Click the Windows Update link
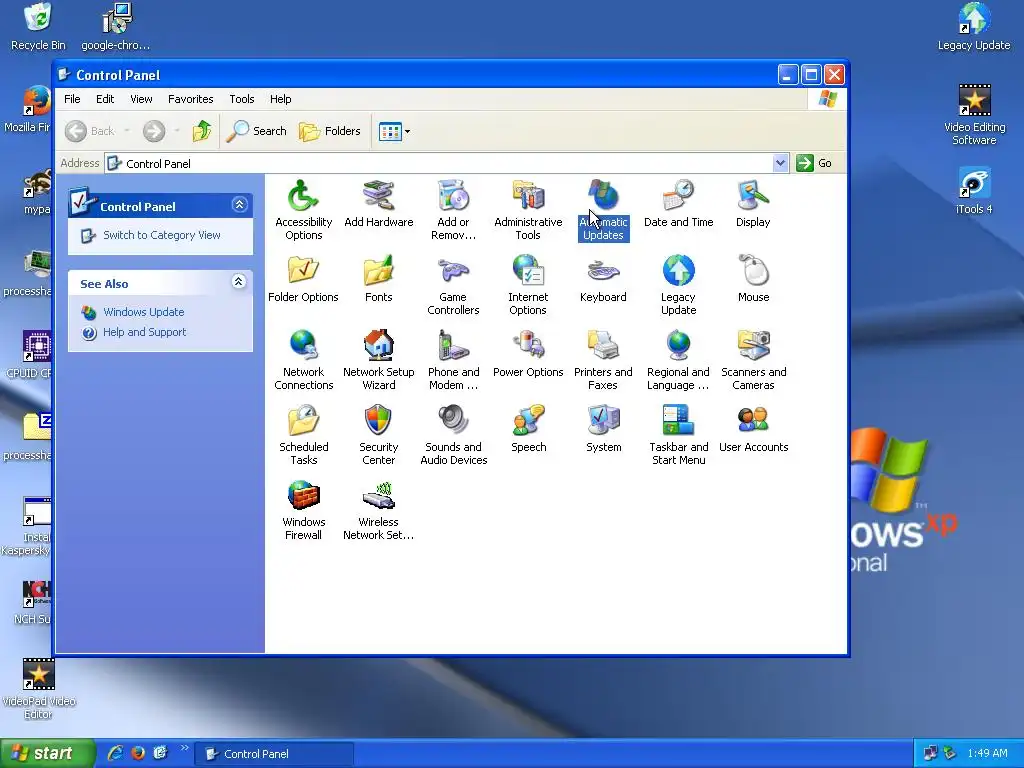Viewport: 1024px width, 768px height. pos(144,312)
